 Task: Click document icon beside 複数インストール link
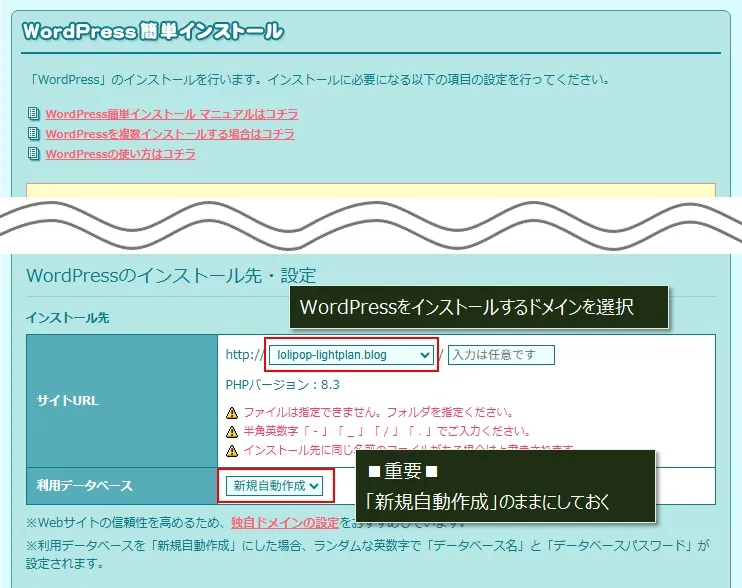33,133
